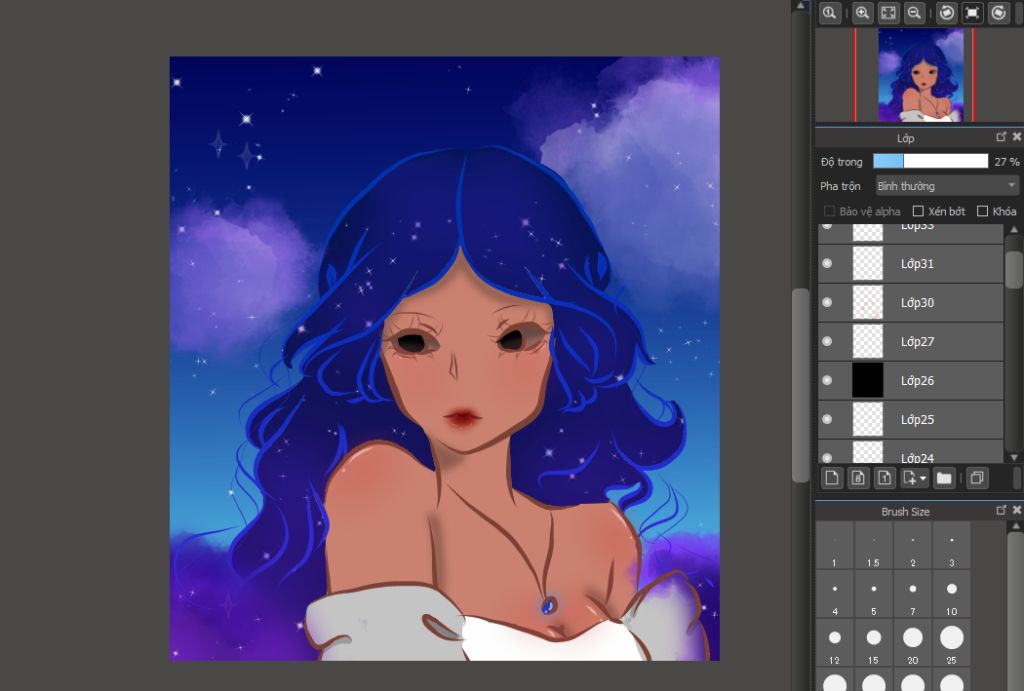Viewport: 1024px width, 691px height.
Task: Set brush size to 12
Action: (x=835, y=643)
